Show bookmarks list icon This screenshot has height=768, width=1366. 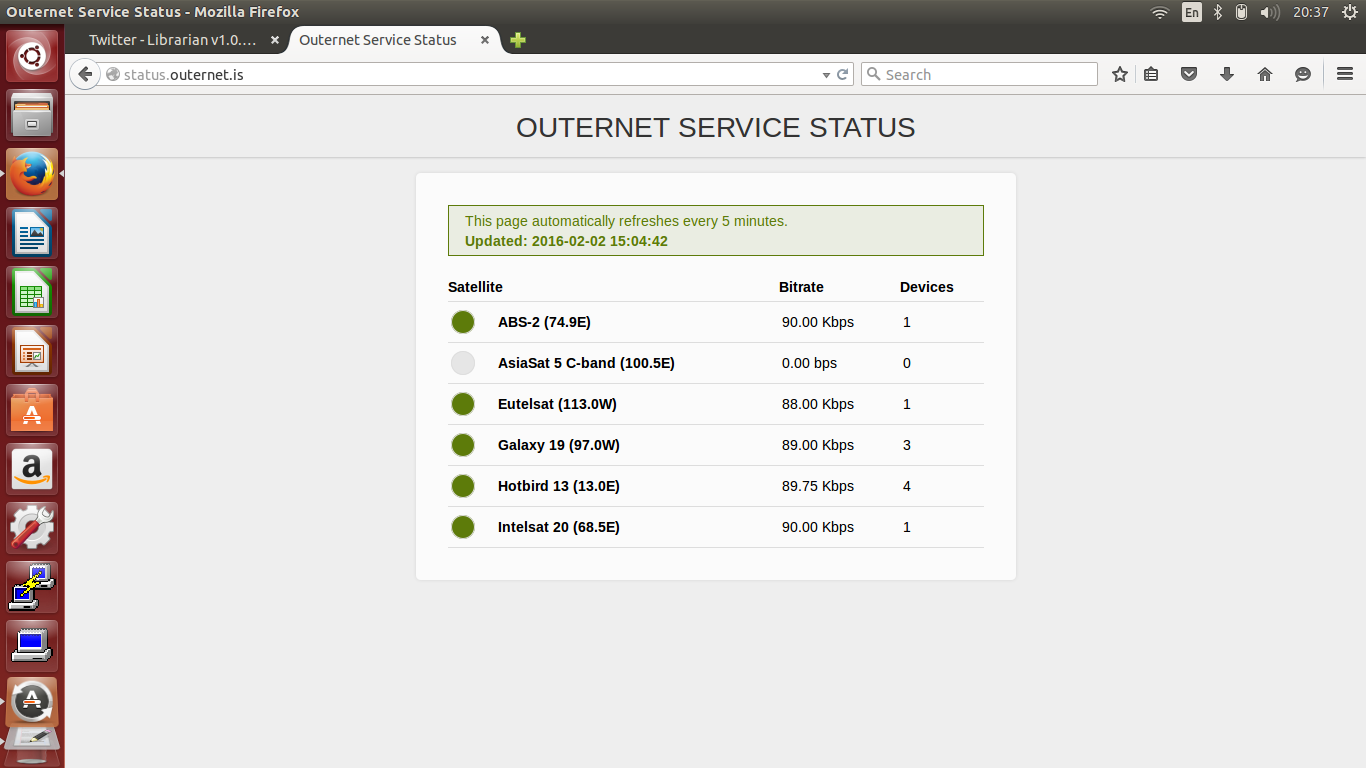click(1151, 74)
